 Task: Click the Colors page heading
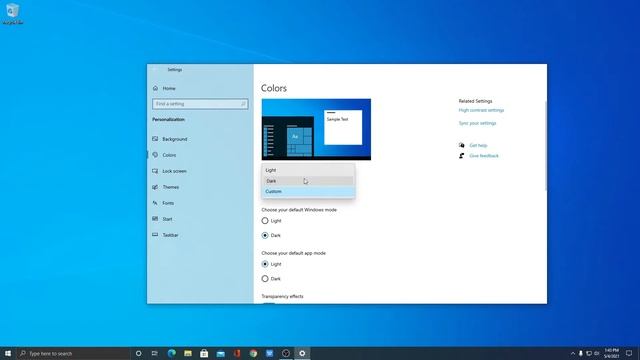point(274,88)
